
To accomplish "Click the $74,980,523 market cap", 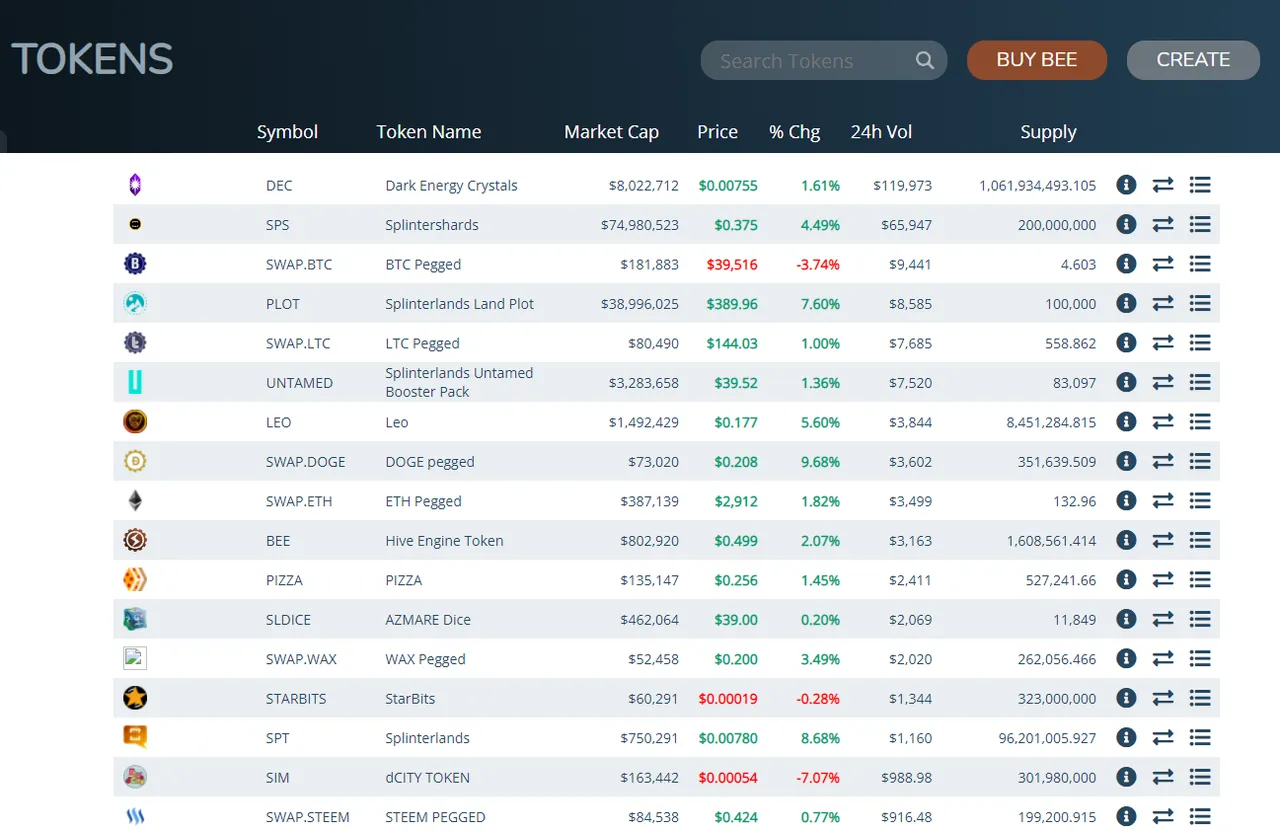I will click(x=640, y=225).
